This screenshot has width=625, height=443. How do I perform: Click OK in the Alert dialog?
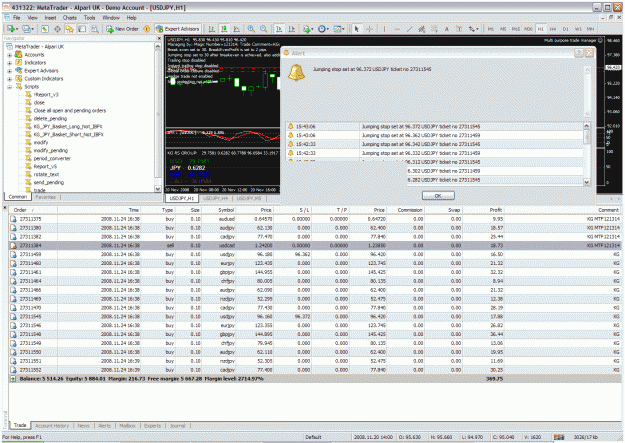438,196
